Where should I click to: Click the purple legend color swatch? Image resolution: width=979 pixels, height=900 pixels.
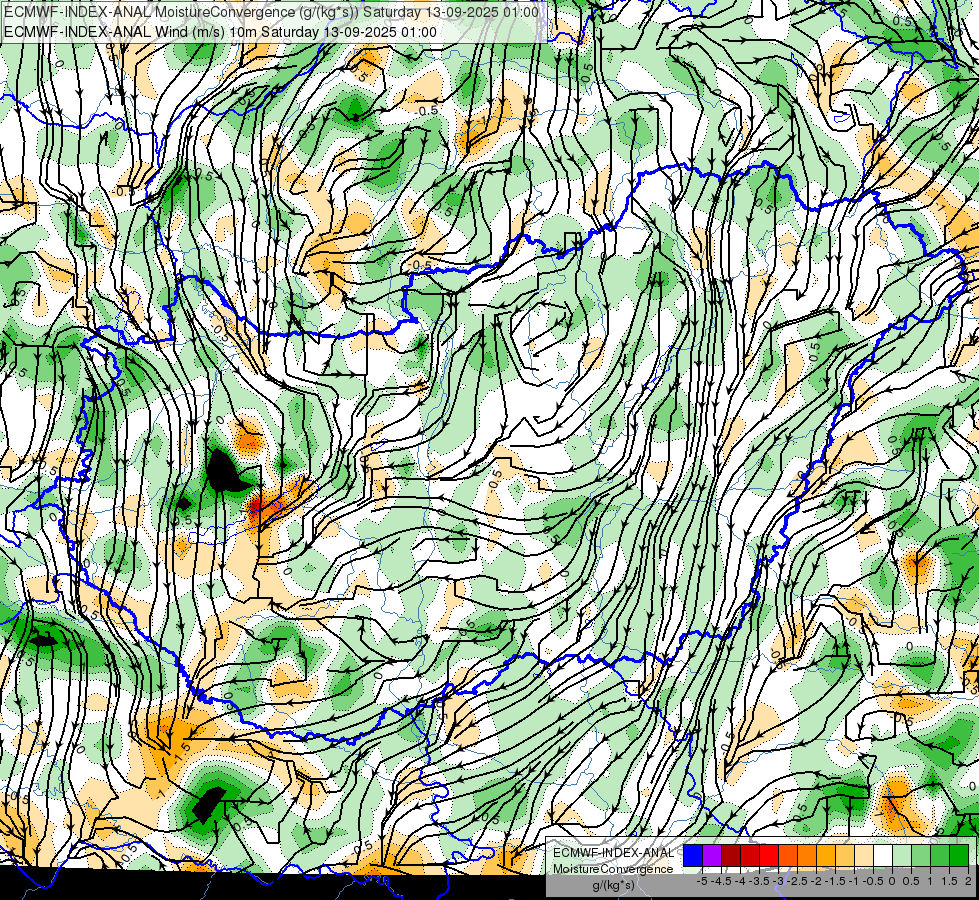pos(712,856)
